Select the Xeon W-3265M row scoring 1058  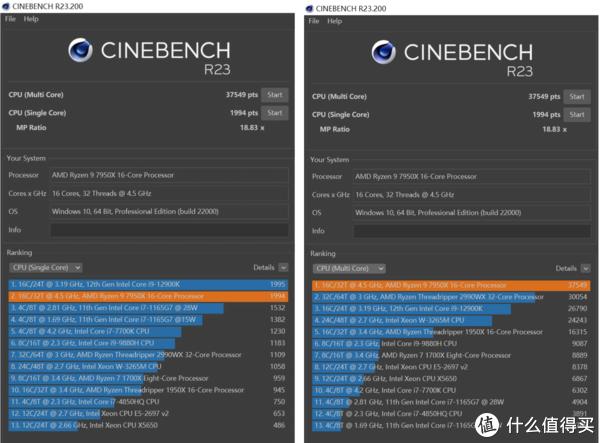click(x=148, y=366)
